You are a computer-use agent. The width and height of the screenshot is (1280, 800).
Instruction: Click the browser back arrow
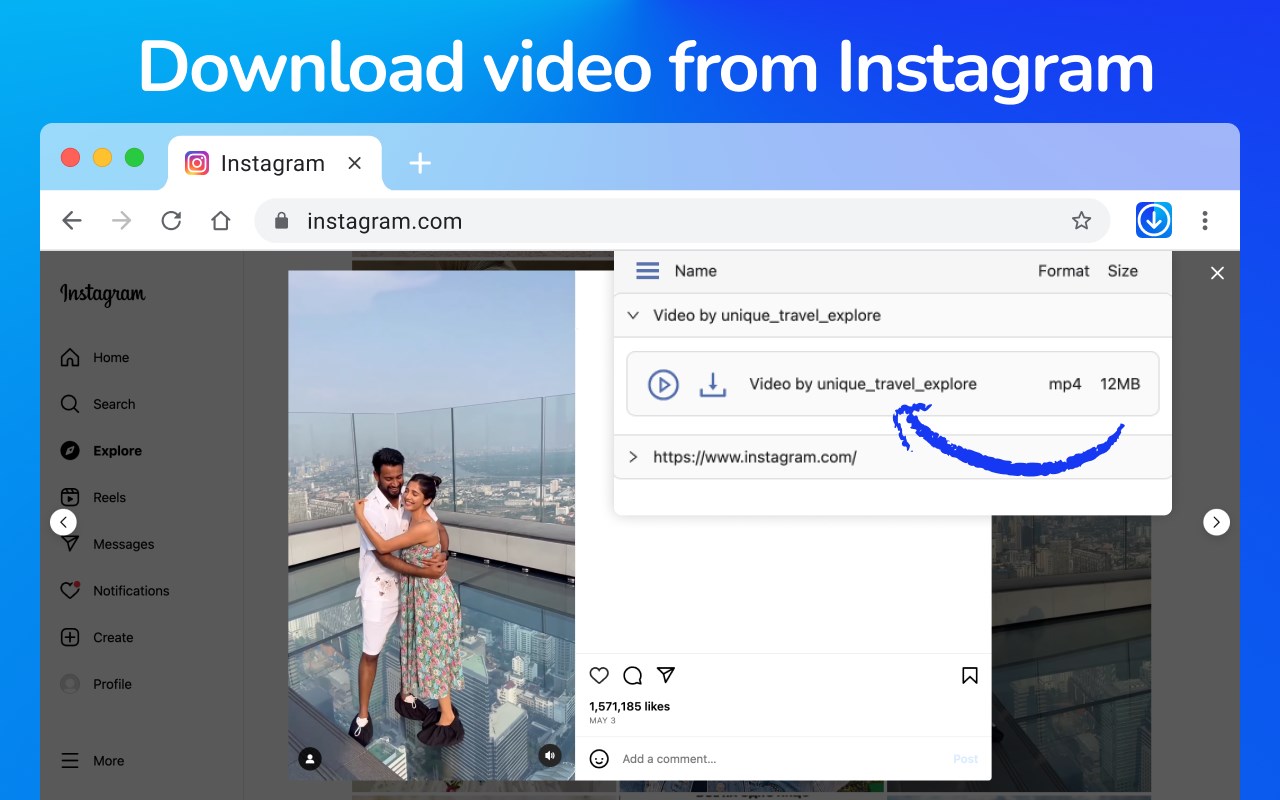point(72,221)
